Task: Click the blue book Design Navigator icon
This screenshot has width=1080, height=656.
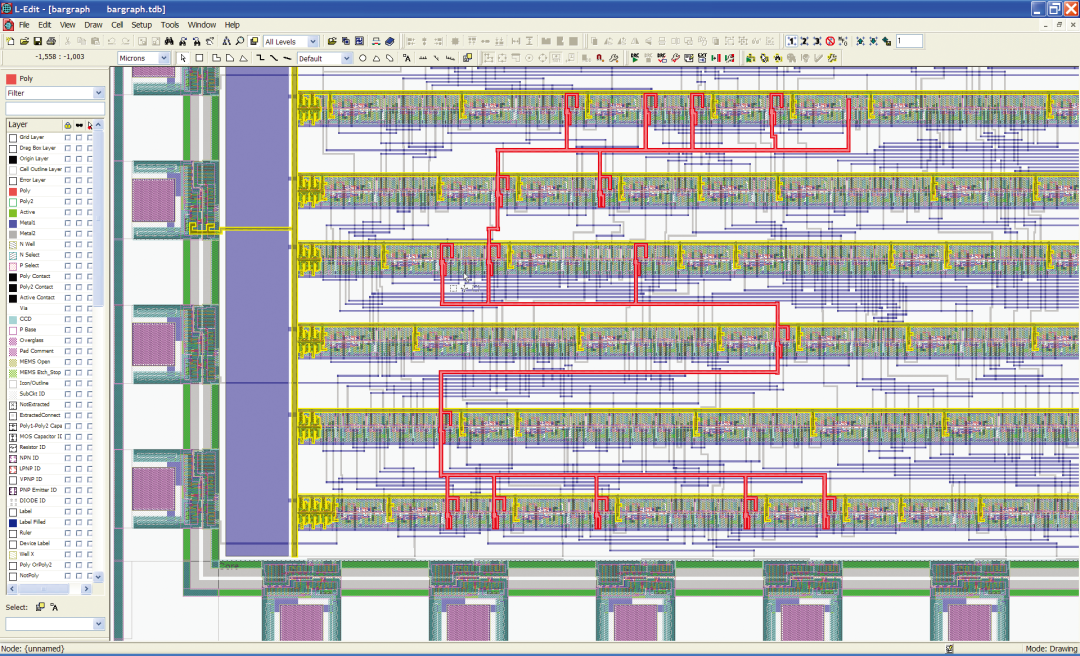Action: coord(390,41)
